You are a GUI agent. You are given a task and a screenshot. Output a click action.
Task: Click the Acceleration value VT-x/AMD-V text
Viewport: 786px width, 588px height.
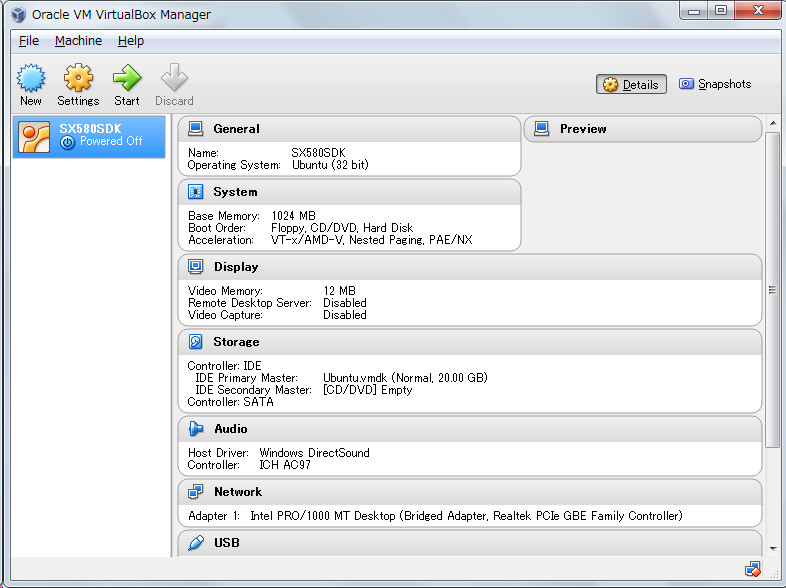371,240
